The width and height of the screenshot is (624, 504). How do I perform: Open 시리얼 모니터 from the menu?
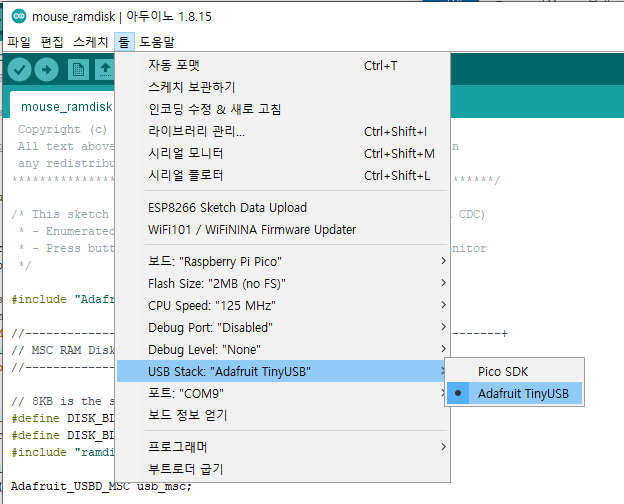click(x=283, y=153)
